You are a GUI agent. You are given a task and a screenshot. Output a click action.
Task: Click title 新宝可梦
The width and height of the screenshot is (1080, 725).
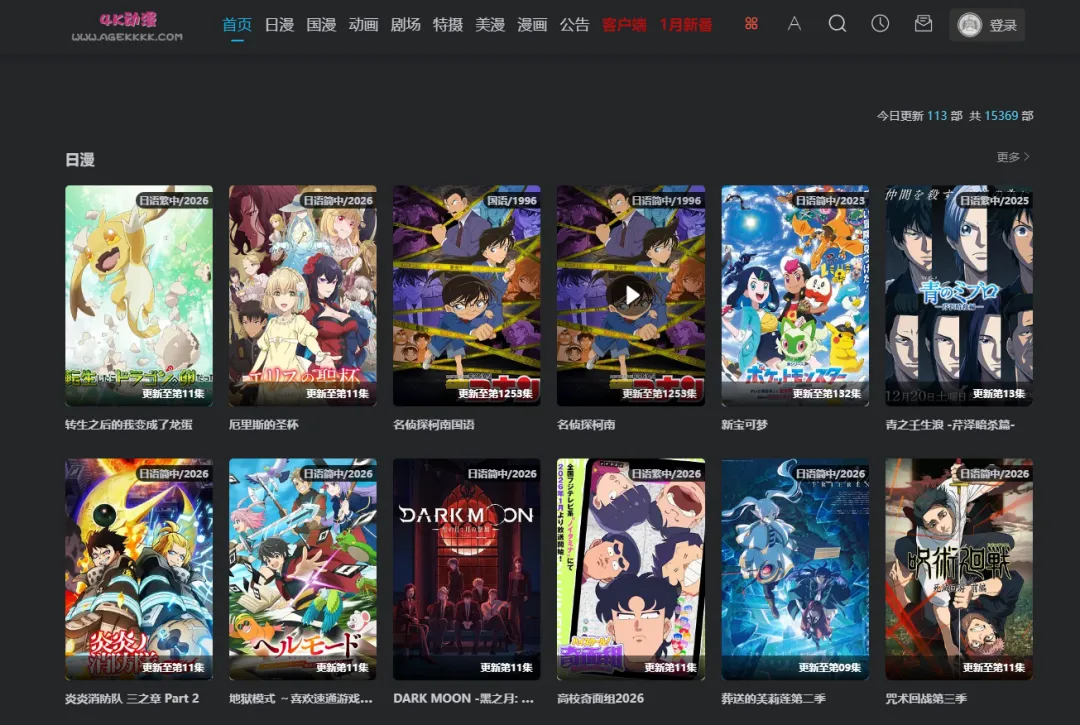[745, 425]
